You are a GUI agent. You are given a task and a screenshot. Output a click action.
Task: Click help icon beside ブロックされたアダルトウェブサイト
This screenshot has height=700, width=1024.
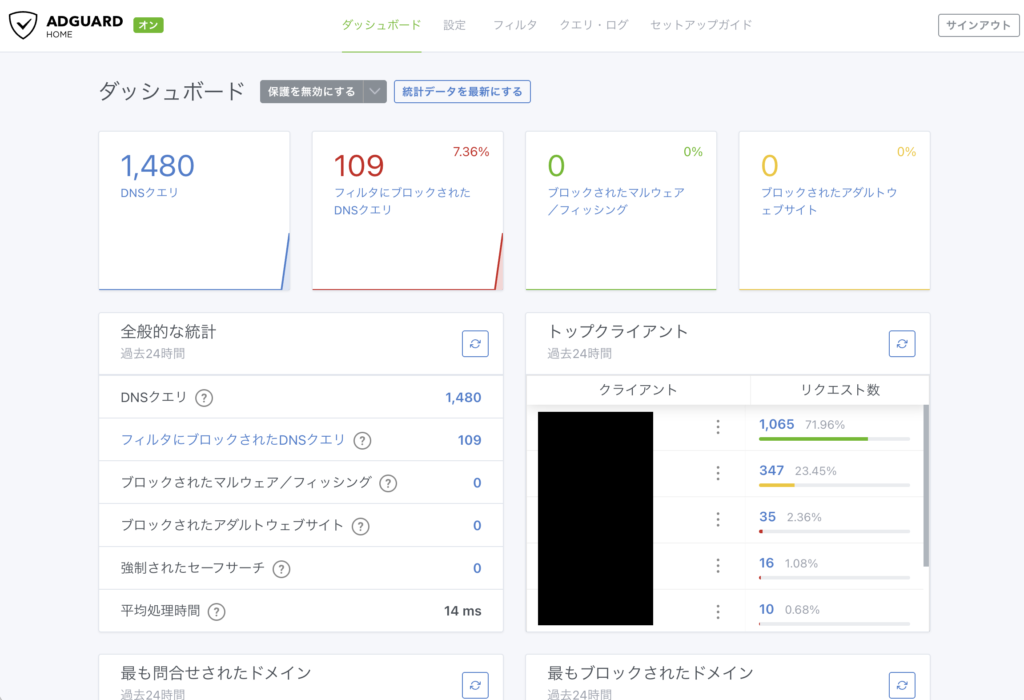coord(360,526)
